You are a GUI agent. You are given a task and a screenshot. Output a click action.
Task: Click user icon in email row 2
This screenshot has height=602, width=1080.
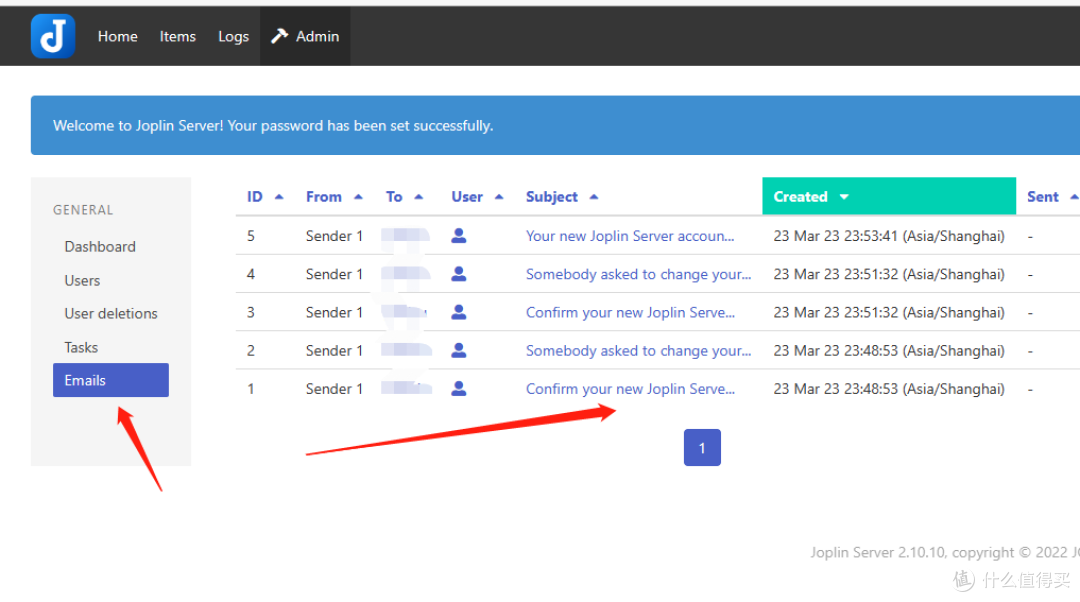pyautogui.click(x=459, y=351)
